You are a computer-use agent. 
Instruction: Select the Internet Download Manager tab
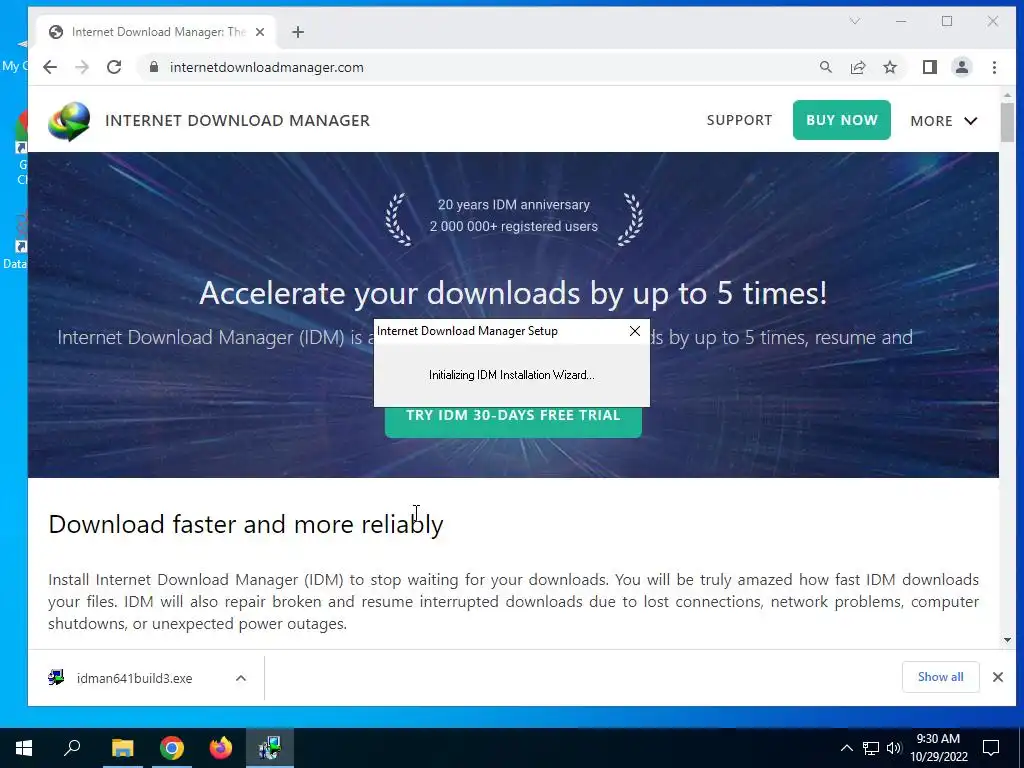click(155, 32)
